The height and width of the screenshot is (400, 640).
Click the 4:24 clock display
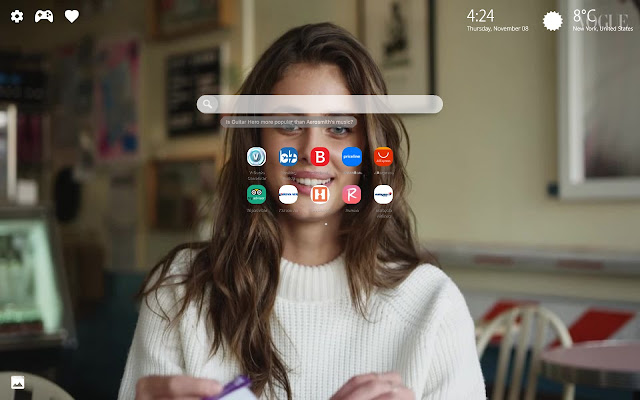pyautogui.click(x=480, y=16)
